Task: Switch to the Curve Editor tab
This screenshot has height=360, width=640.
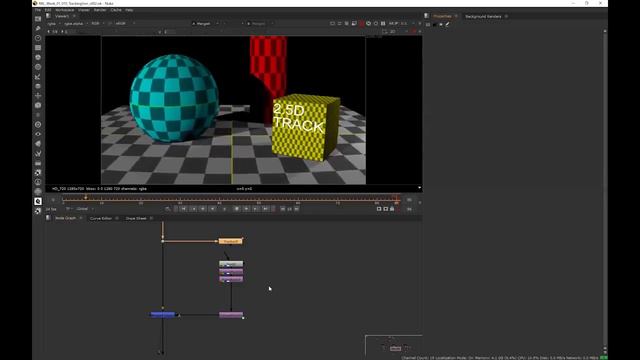Action: pos(101,218)
